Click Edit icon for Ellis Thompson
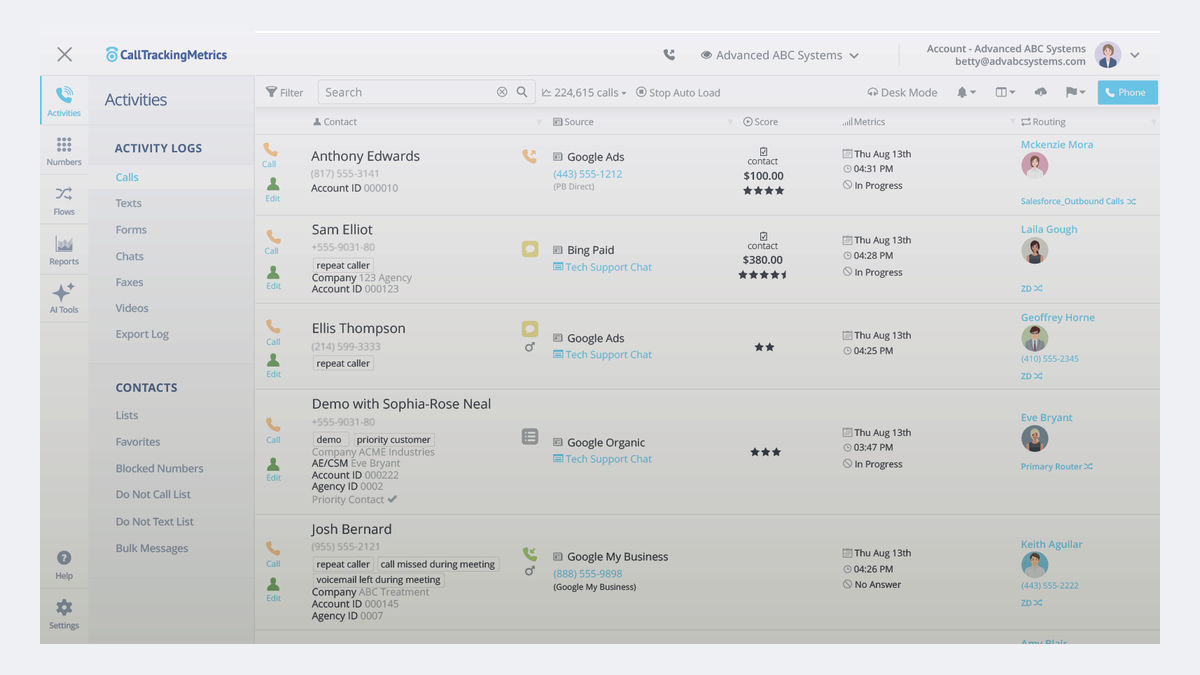The width and height of the screenshot is (1200, 675). point(273,366)
